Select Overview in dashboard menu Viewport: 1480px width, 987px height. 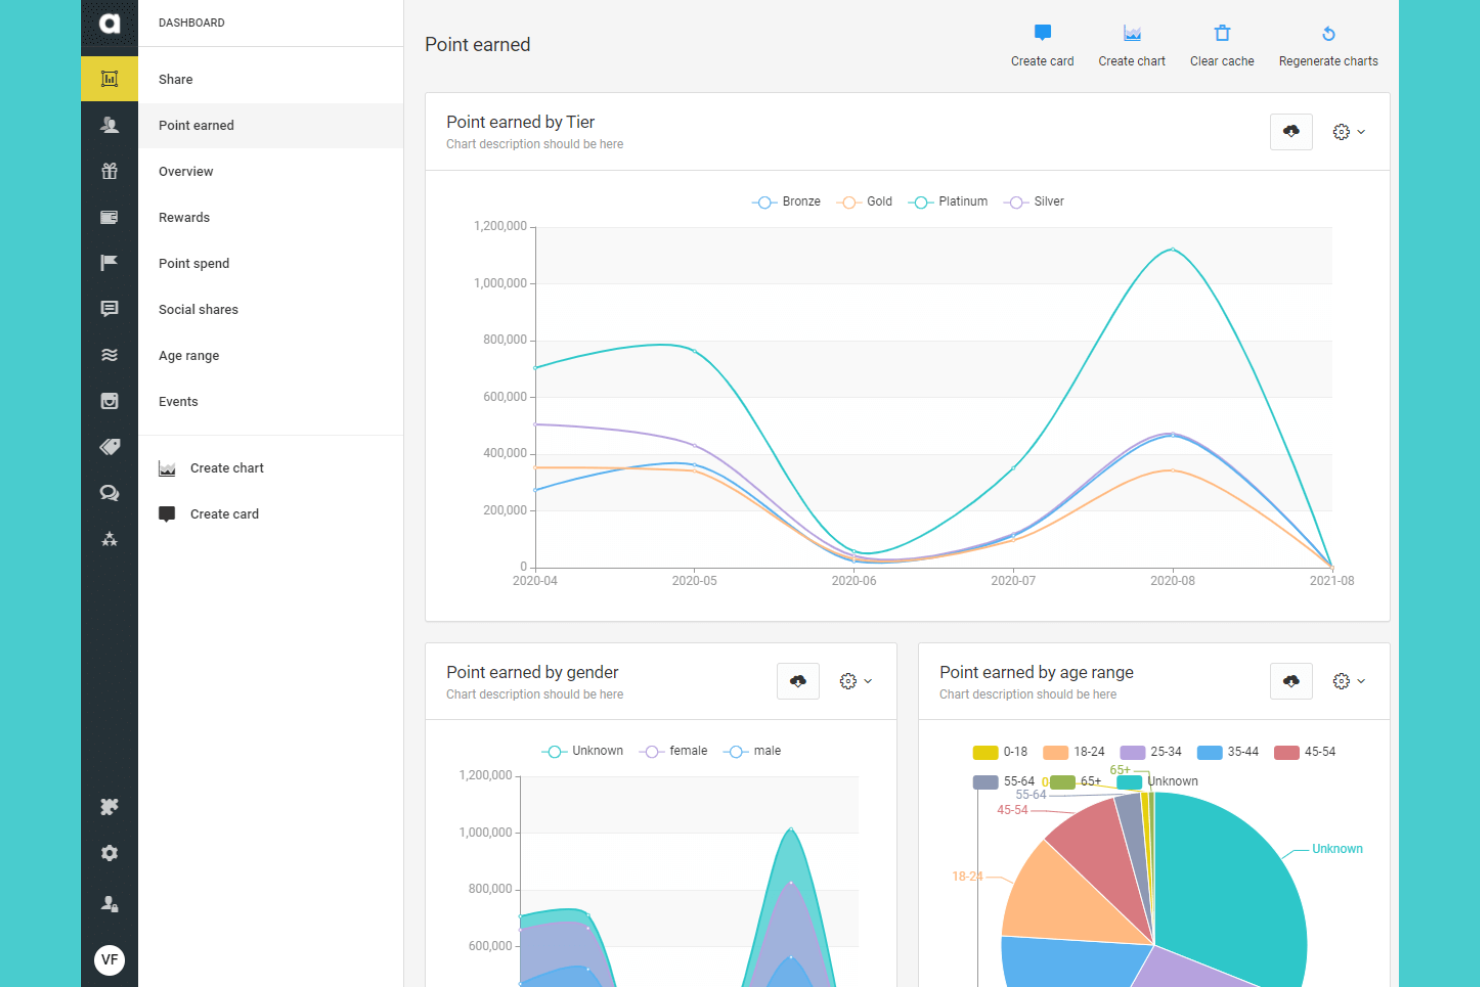tap(270, 171)
